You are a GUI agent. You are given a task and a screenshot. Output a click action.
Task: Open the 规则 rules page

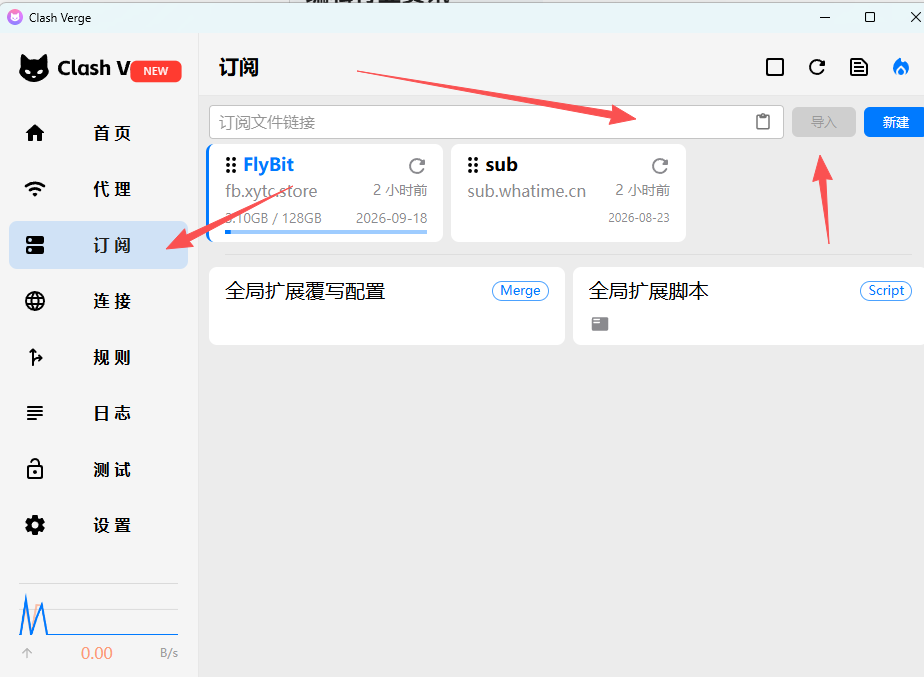pos(98,357)
